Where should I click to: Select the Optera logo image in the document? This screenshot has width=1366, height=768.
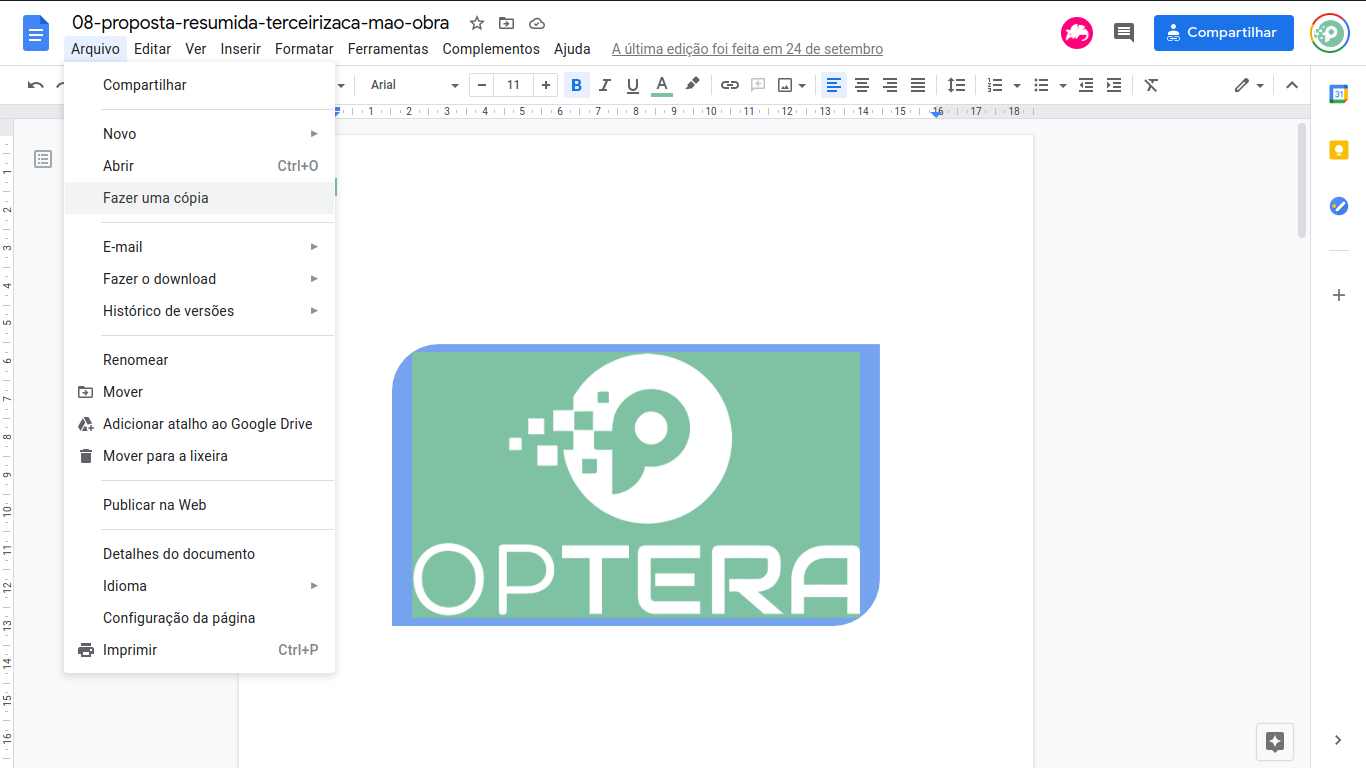point(636,485)
